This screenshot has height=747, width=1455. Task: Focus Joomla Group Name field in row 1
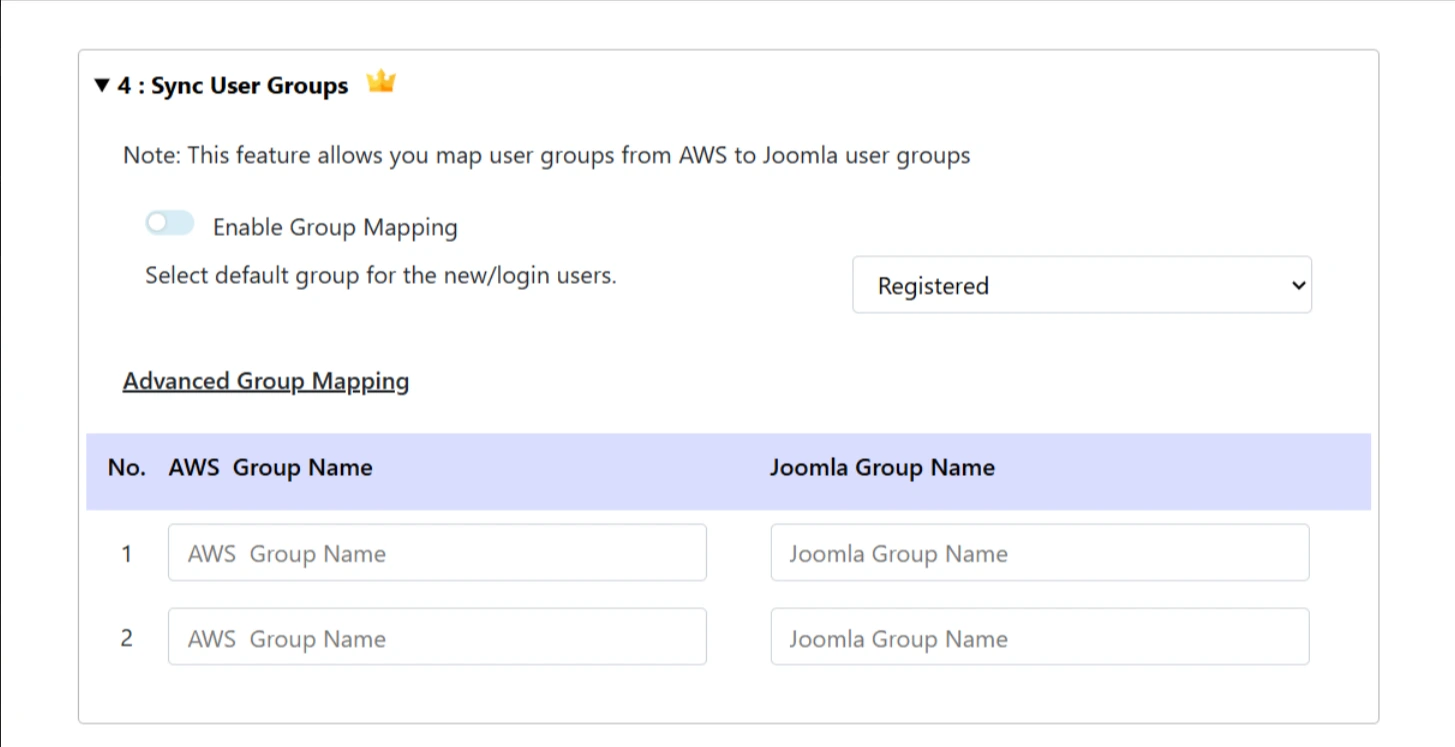(1040, 553)
